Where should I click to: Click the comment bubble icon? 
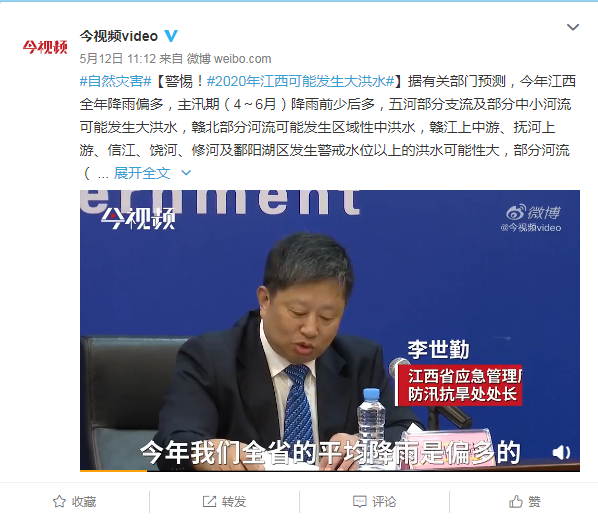click(359, 501)
